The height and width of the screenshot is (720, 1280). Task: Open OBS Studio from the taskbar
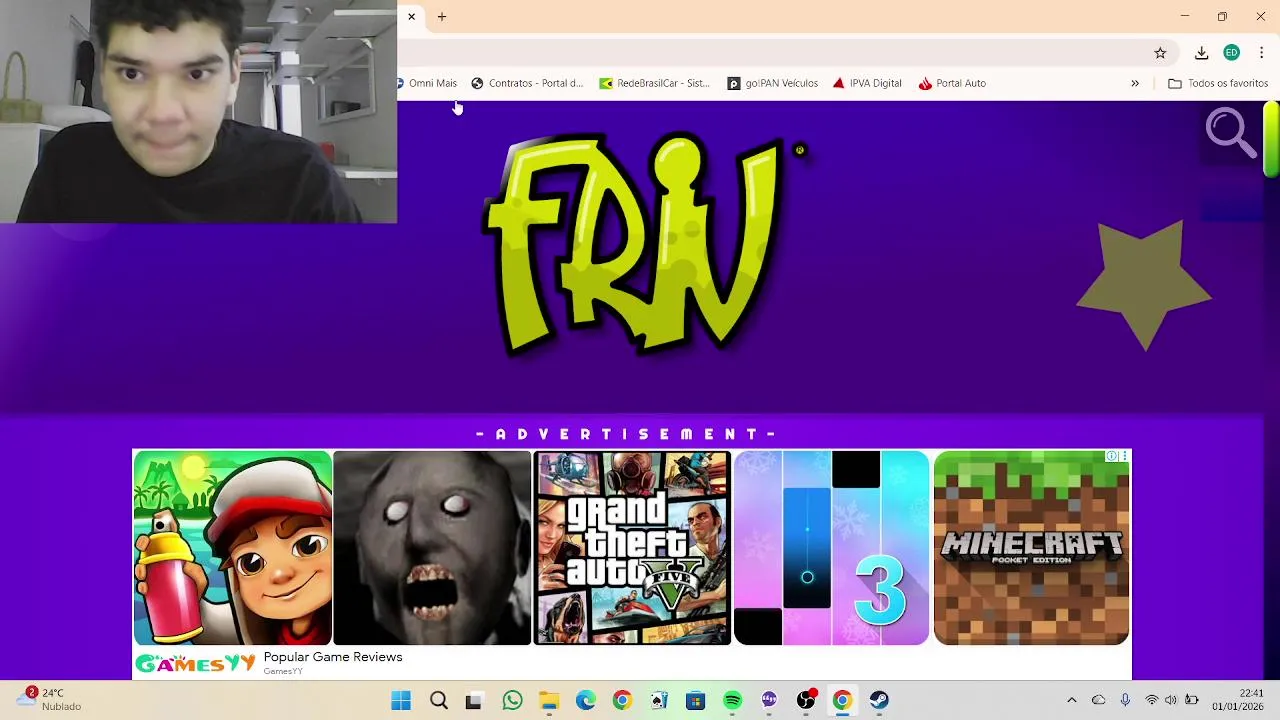tap(806, 700)
